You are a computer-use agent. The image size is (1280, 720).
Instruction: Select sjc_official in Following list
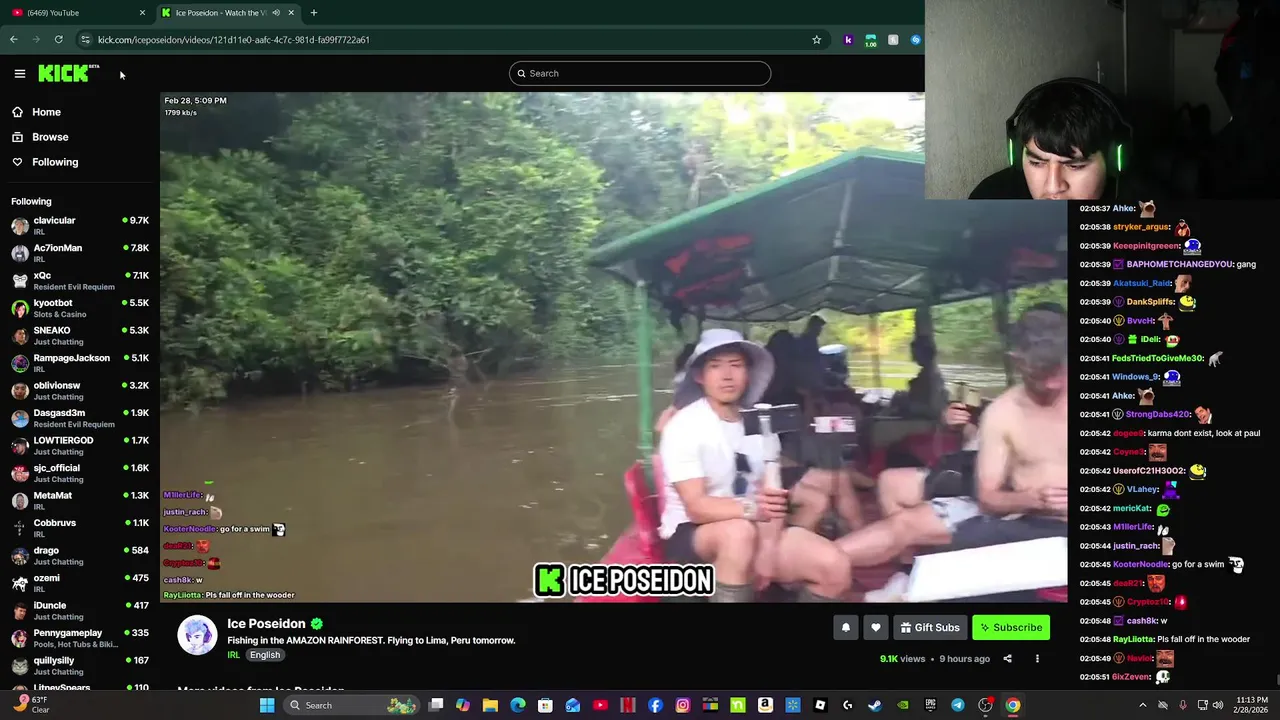coord(80,473)
